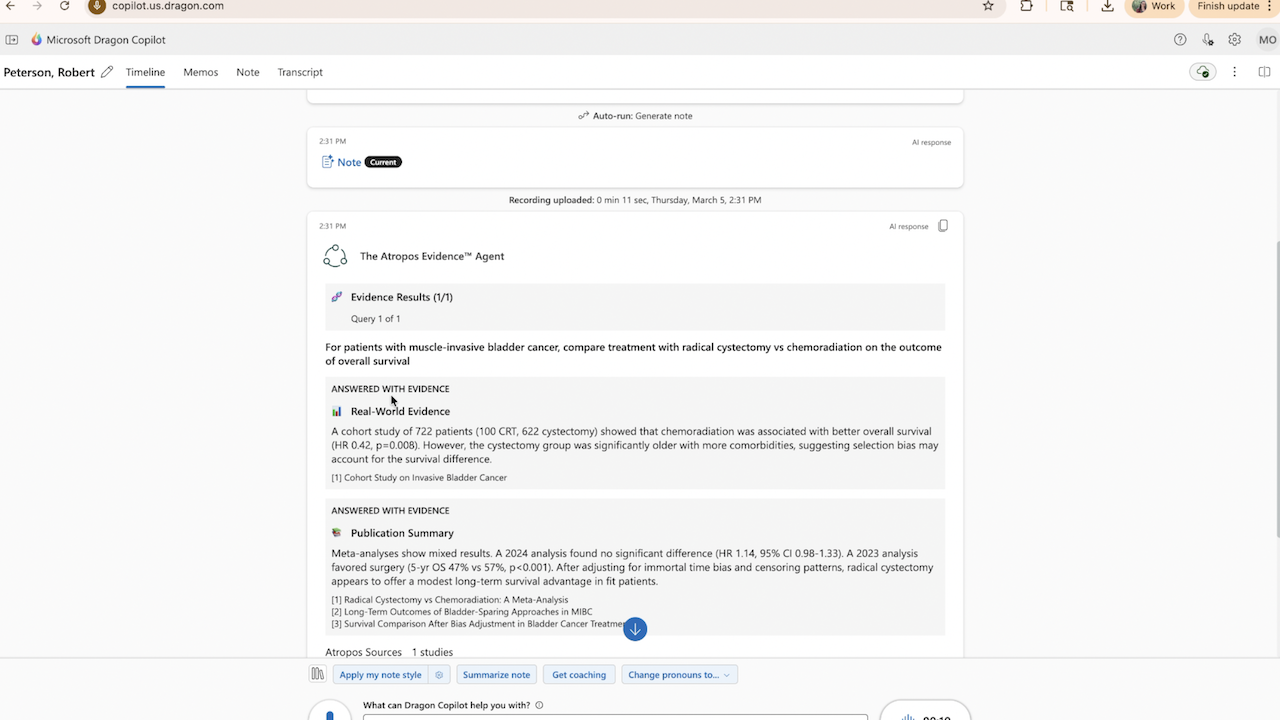
Task: Copy the AI response with clipboard icon
Action: click(943, 226)
